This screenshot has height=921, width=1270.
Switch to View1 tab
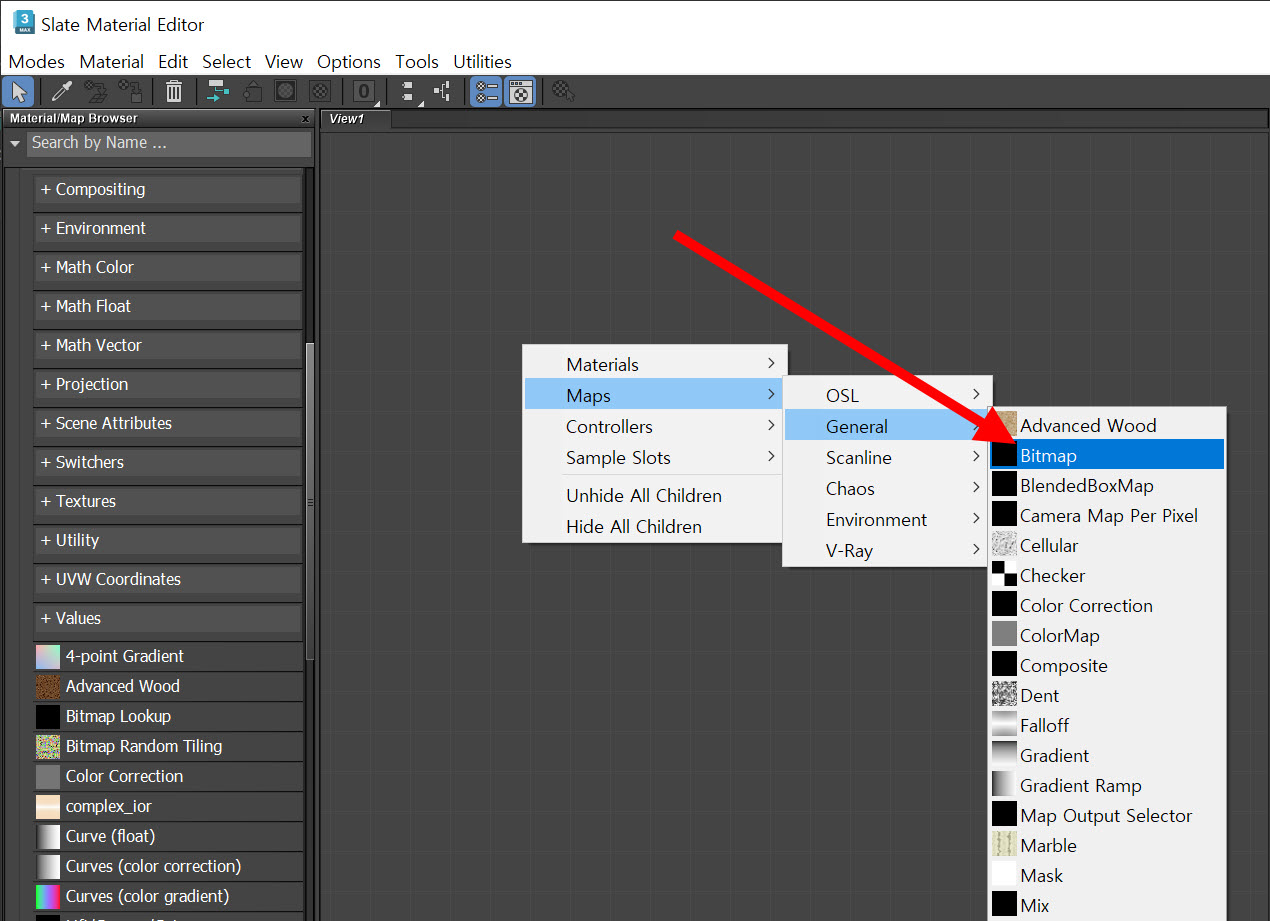click(x=355, y=119)
